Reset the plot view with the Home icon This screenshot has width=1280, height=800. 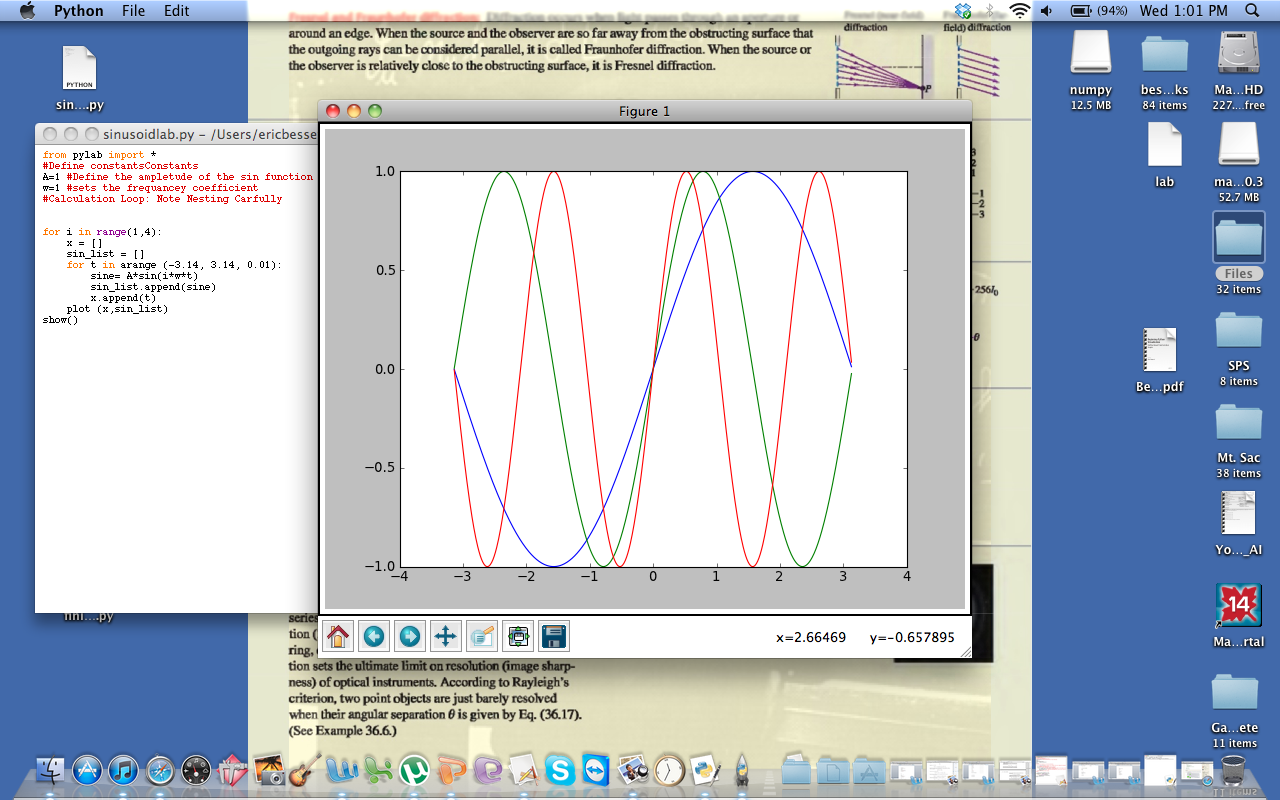click(x=339, y=636)
